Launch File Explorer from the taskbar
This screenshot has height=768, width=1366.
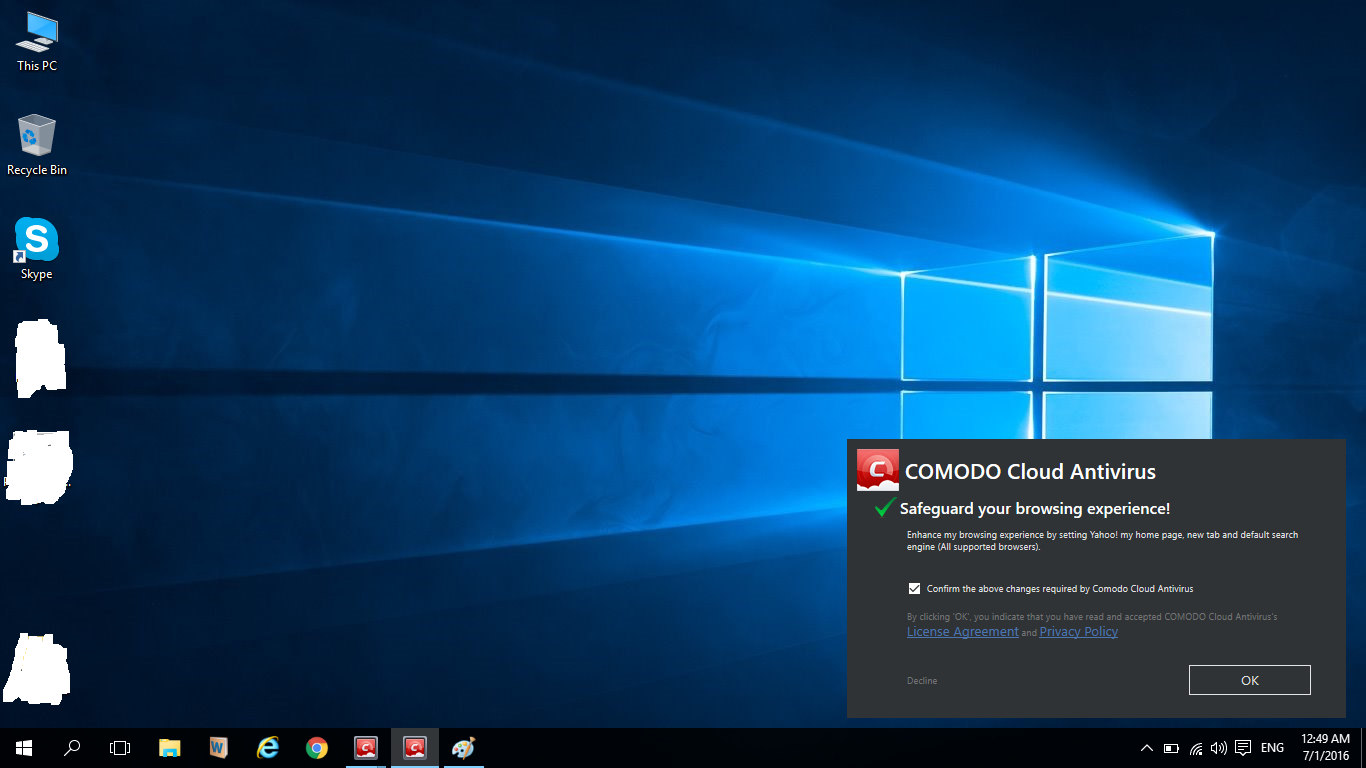pyautogui.click(x=170, y=748)
